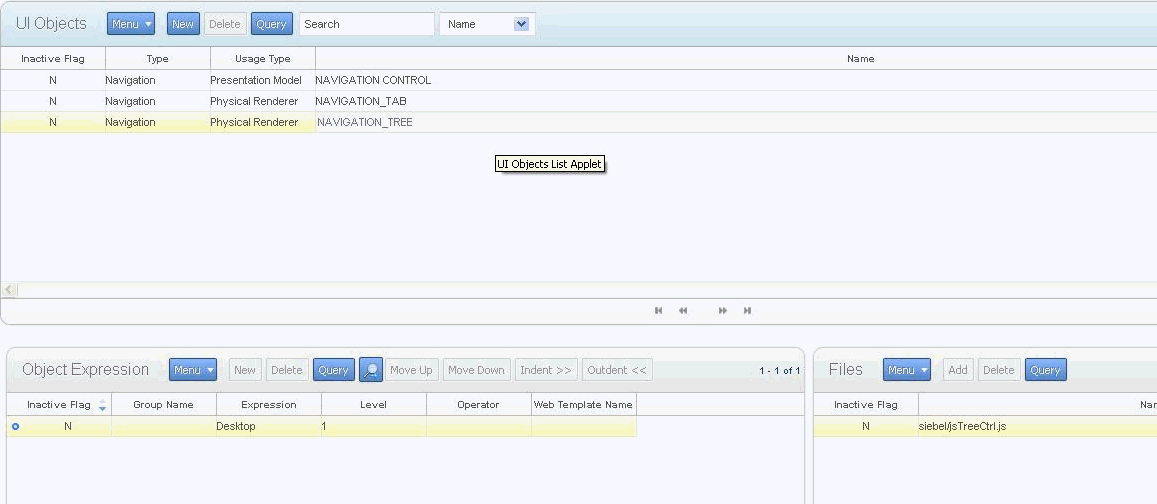Click the Outdent << button
Screen dimensions: 1157x504
coord(617,370)
